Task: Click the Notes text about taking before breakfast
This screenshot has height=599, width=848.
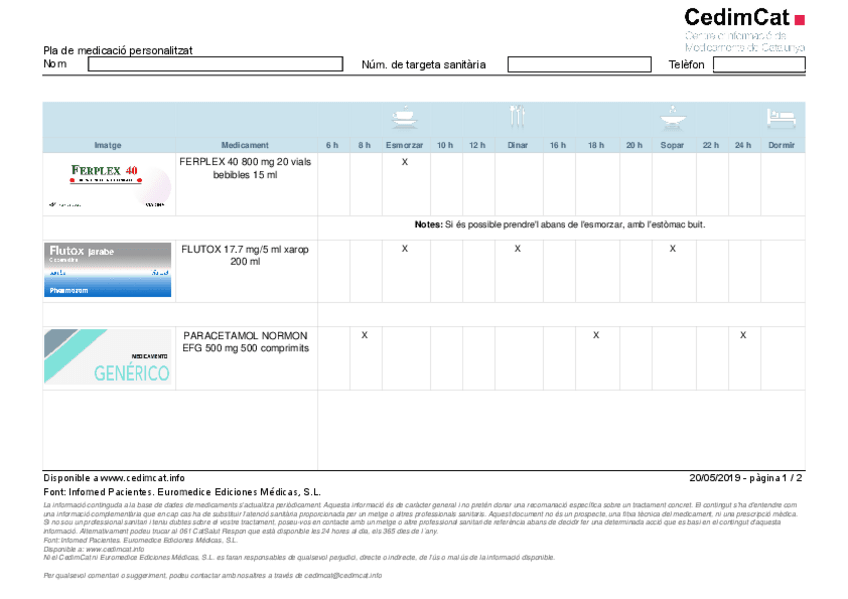Action: click(x=560, y=224)
